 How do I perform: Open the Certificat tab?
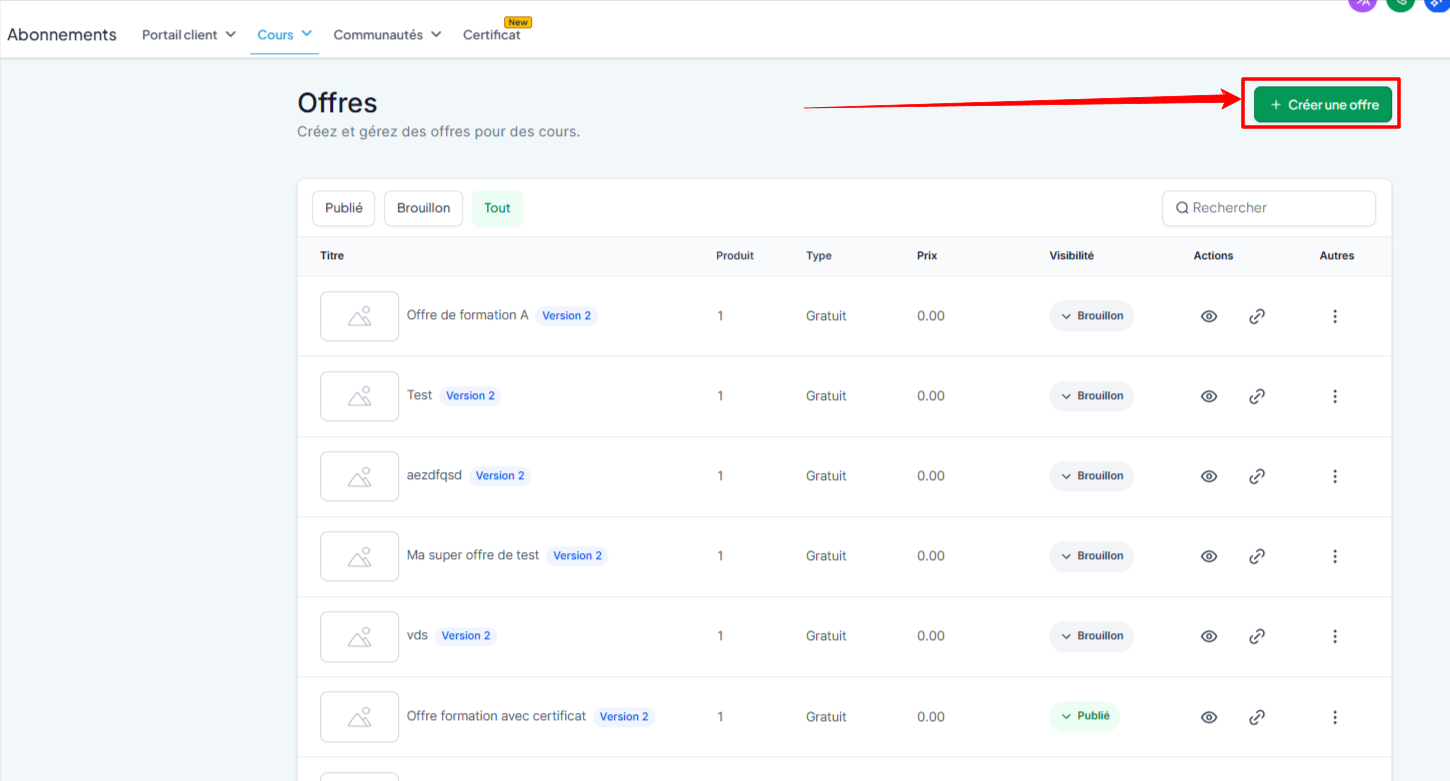[491, 35]
